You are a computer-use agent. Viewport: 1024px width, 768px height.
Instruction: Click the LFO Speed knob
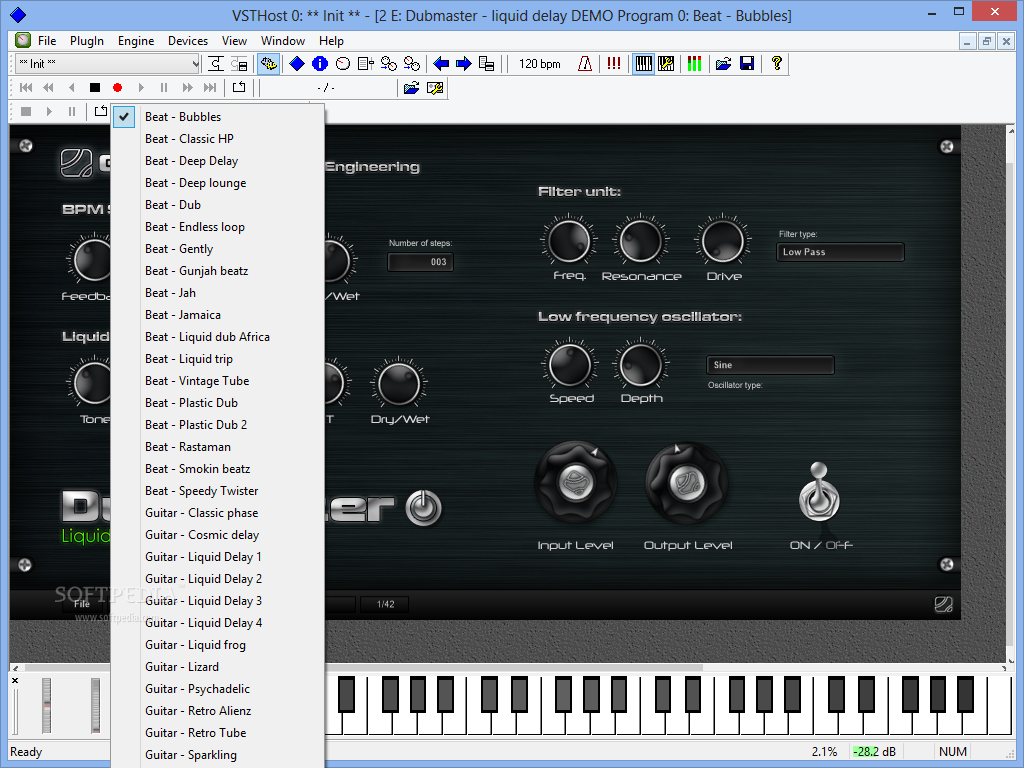[x=570, y=365]
